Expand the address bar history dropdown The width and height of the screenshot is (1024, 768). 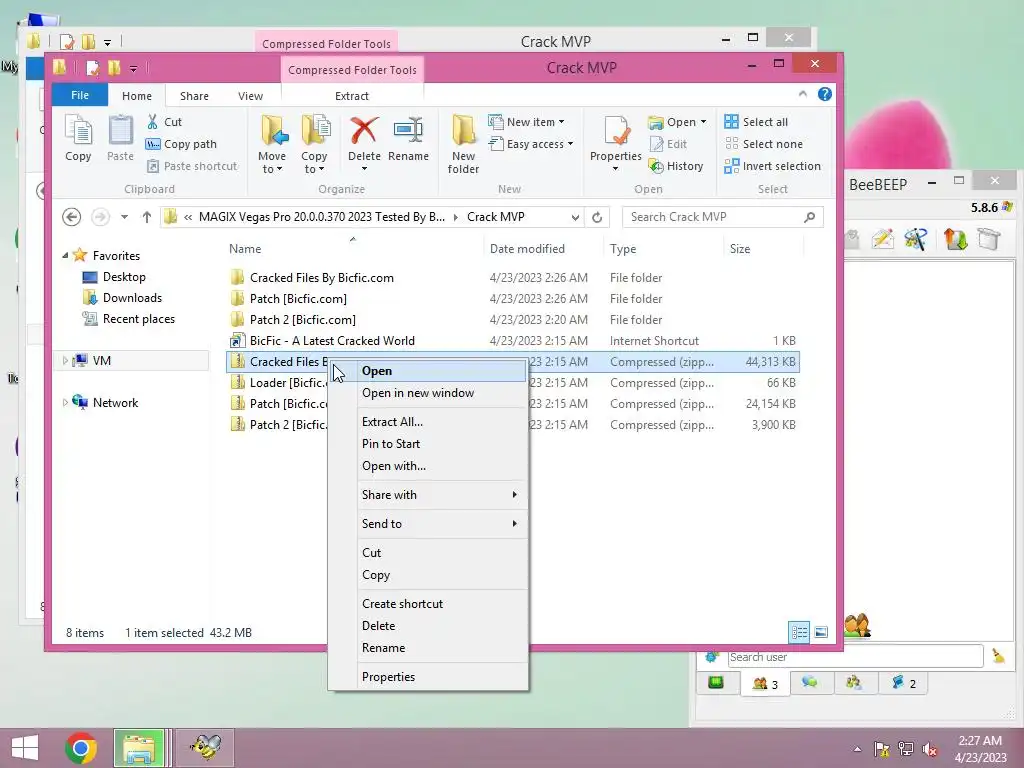pos(575,217)
